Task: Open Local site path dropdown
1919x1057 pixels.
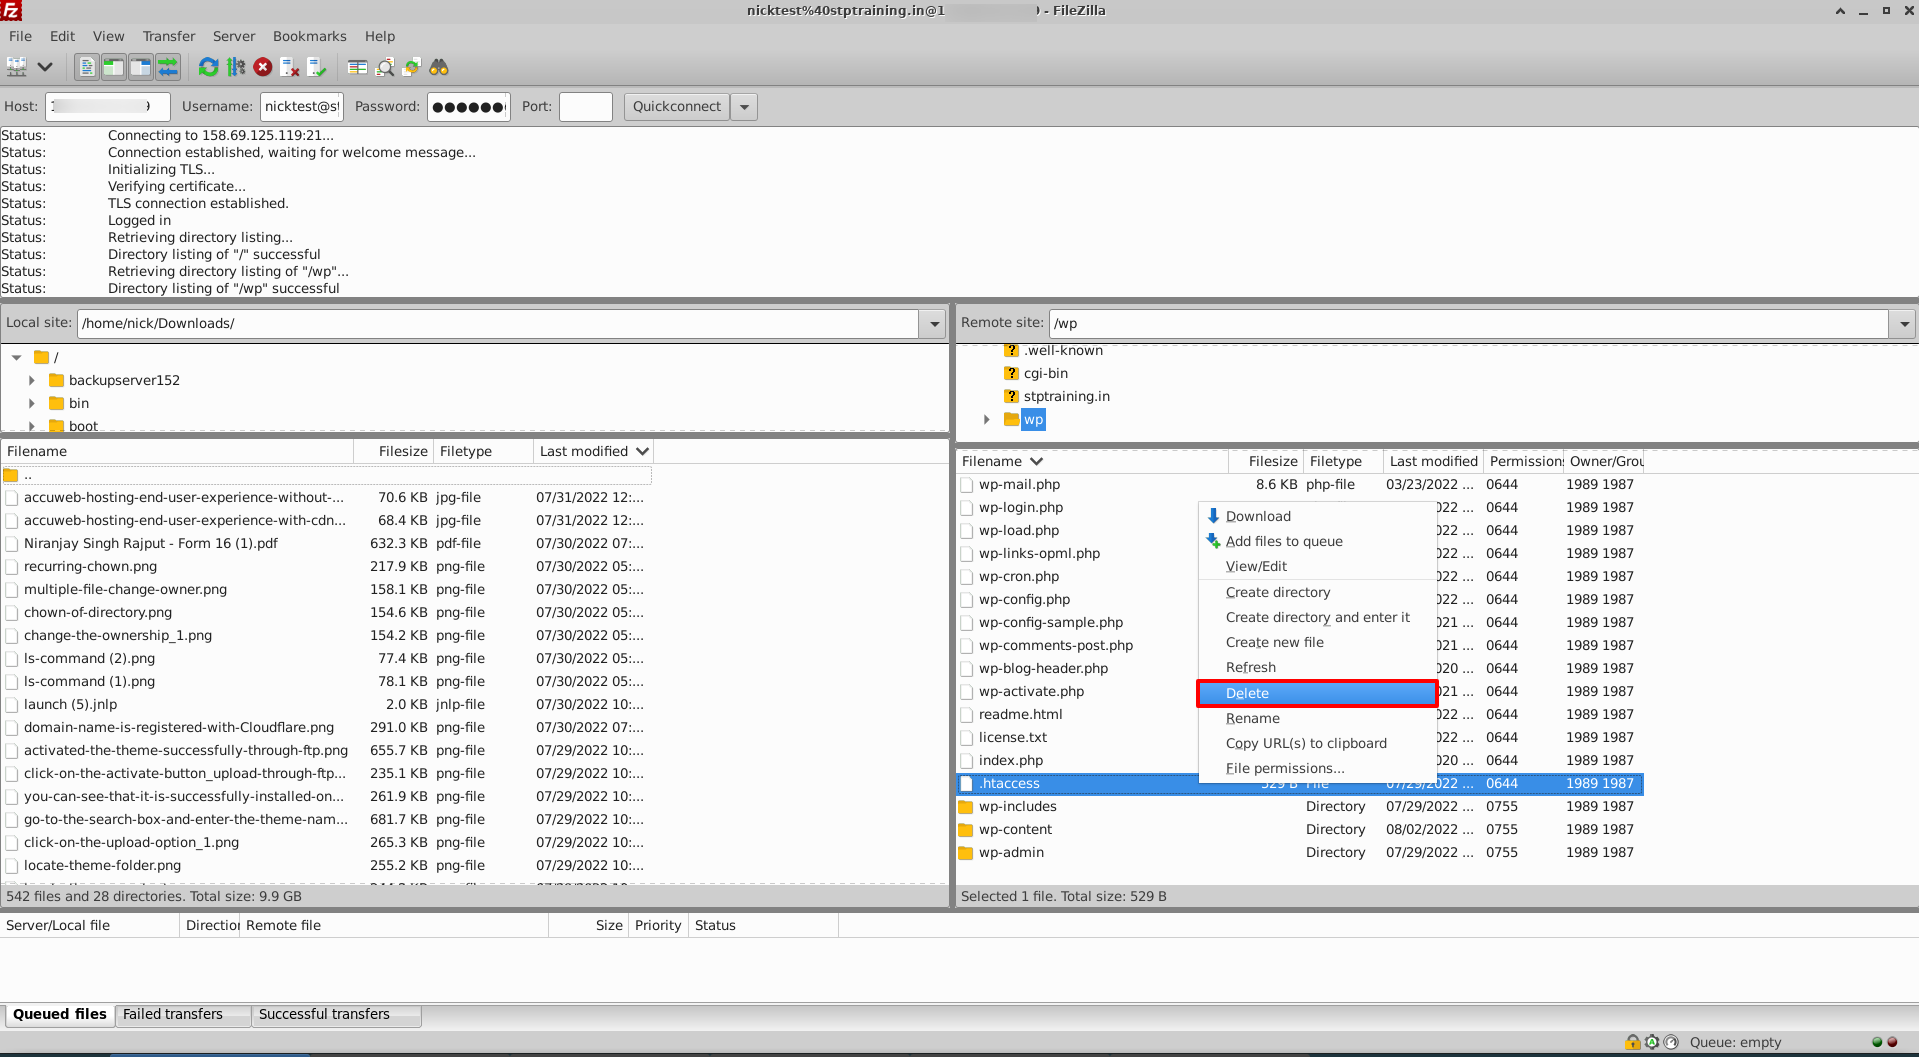Action: [x=934, y=324]
